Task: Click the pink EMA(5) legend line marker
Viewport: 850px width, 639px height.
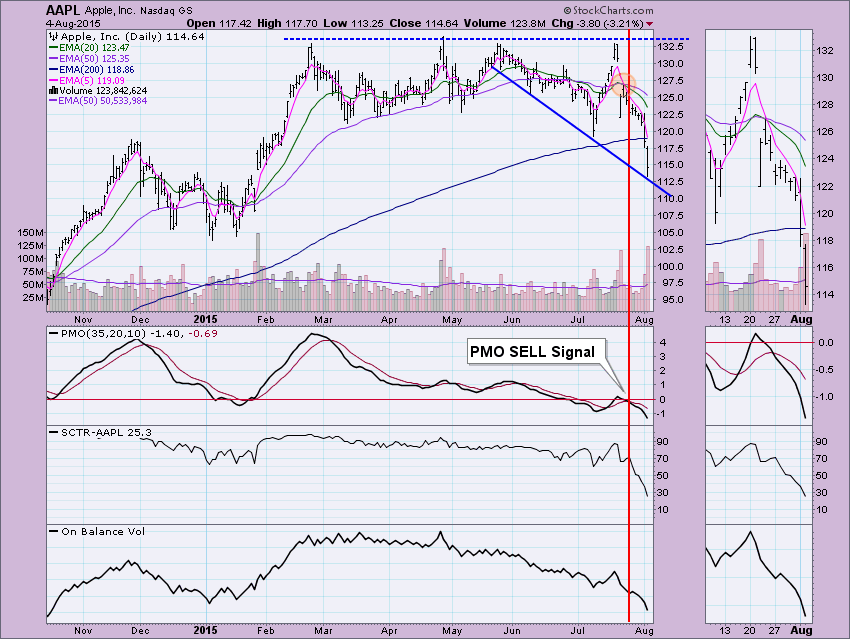Action: tap(53, 80)
